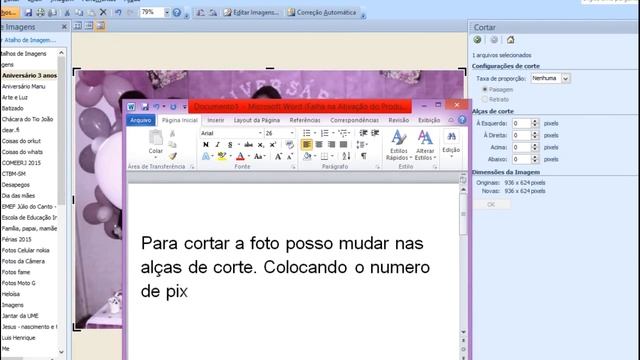
Task: Click Grow Font icon in Word ribbon
Action: (x=278, y=156)
